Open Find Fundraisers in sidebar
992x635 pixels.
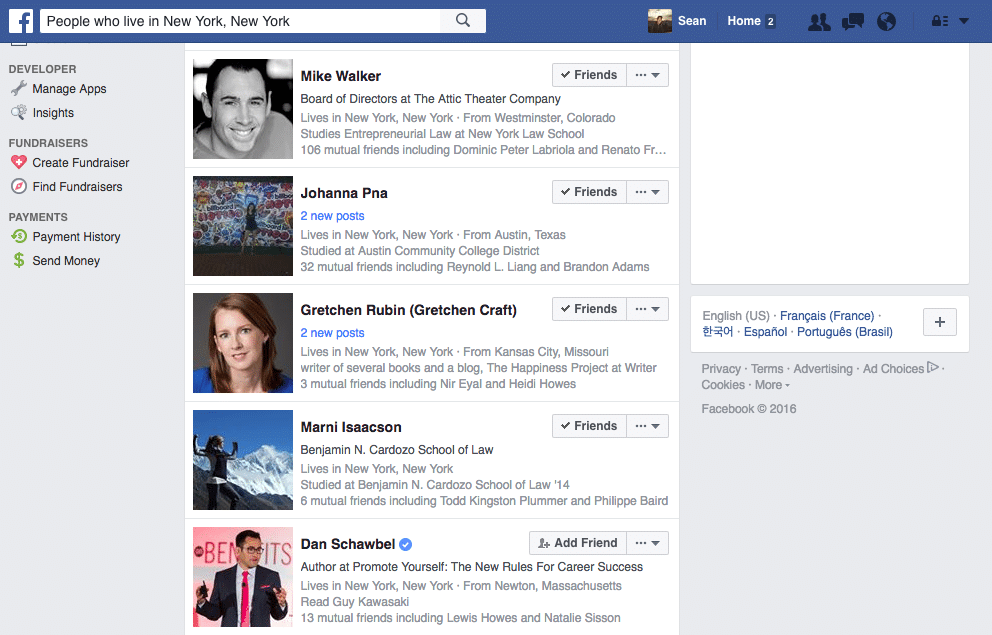(77, 187)
